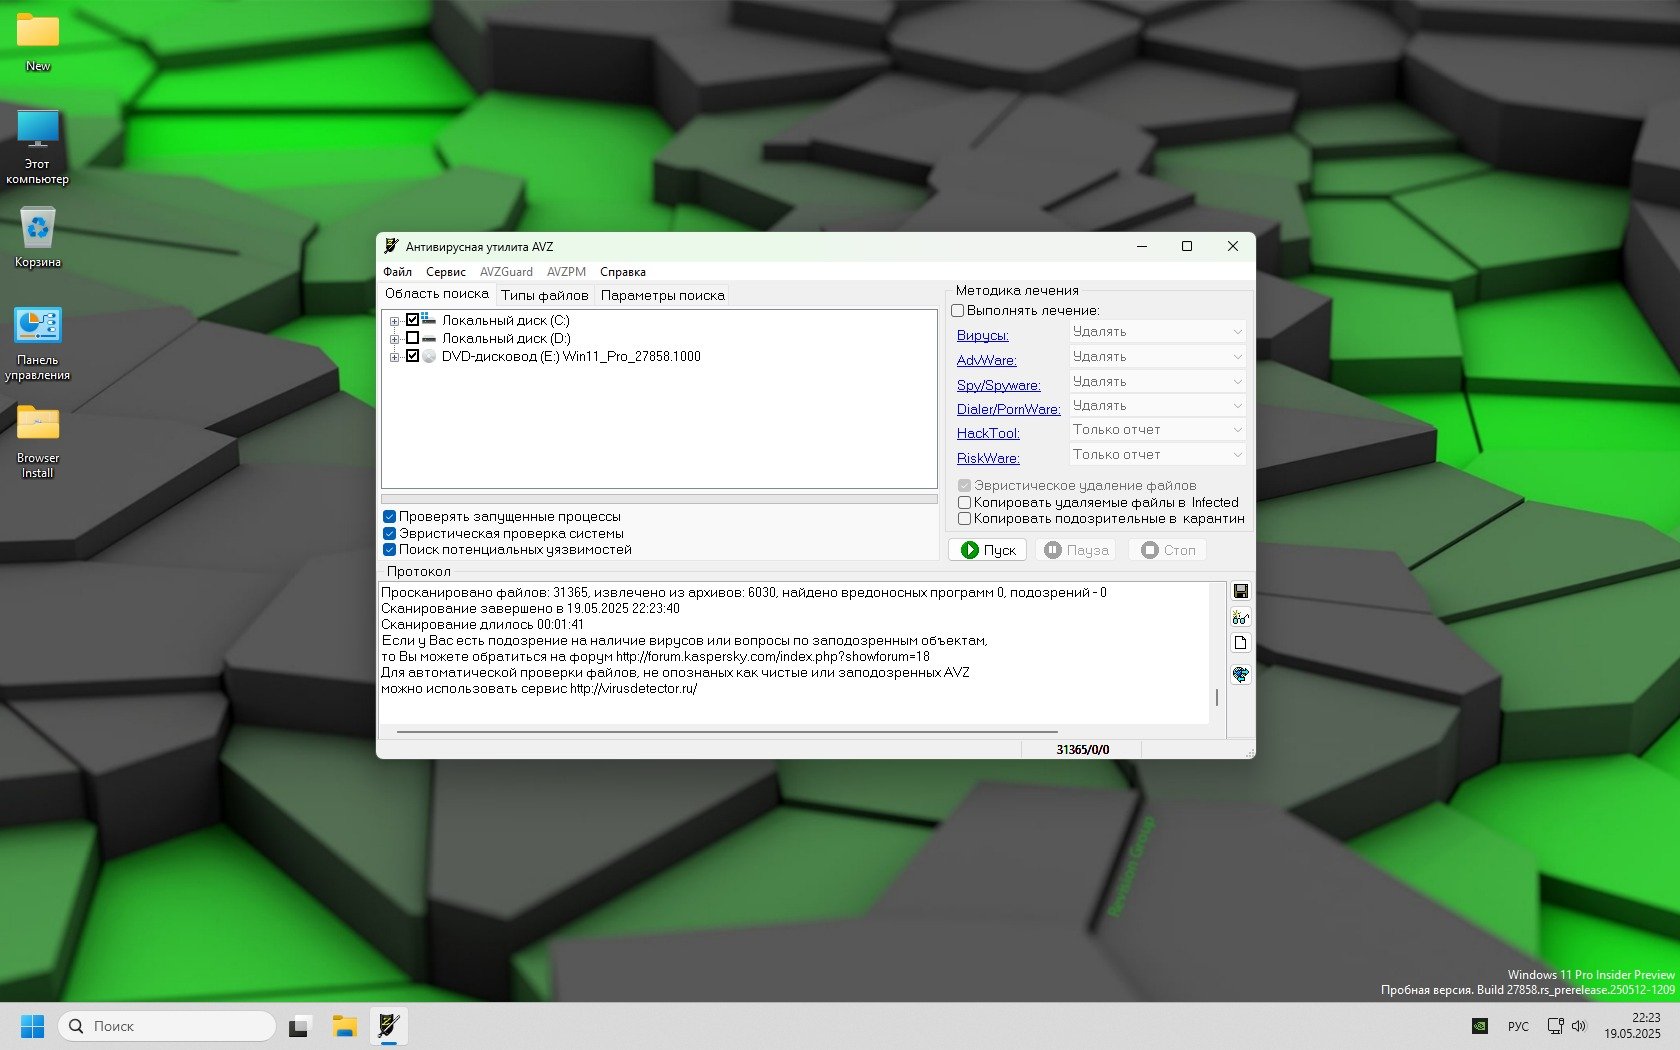The width and height of the screenshot is (1680, 1050).
Task: Click the protocol horizontal scrollbar
Action: pos(726,732)
